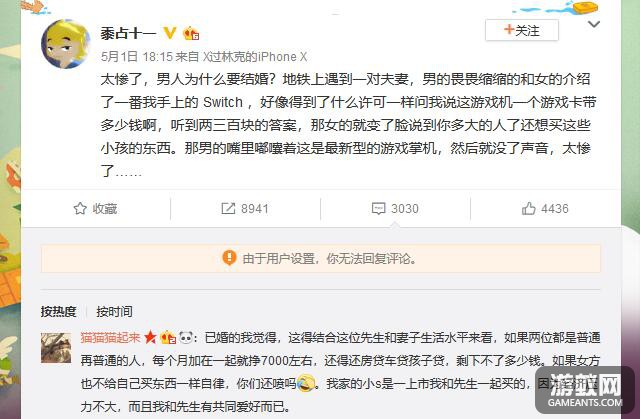The image size is (640, 419).
Task: Click the post author's avatar picture
Action: click(x=65, y=44)
